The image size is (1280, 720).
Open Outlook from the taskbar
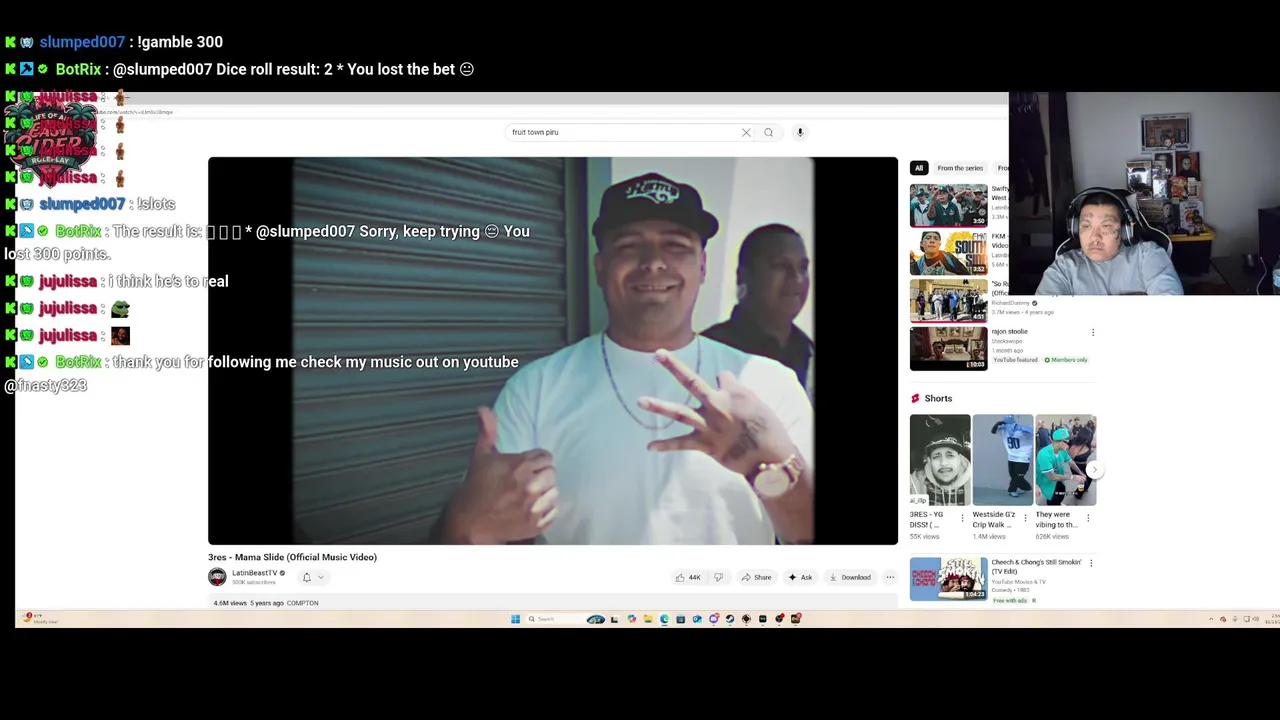pyautogui.click(x=697, y=619)
